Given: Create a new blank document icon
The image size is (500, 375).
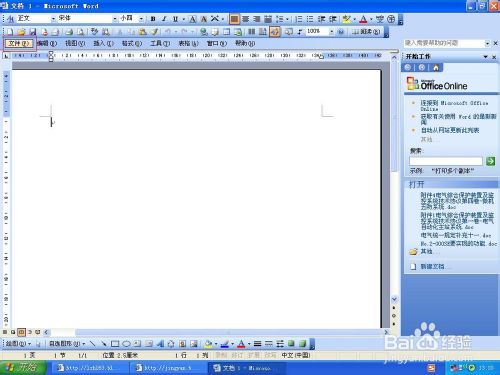Looking at the screenshot, I should pyautogui.click(x=10, y=32).
